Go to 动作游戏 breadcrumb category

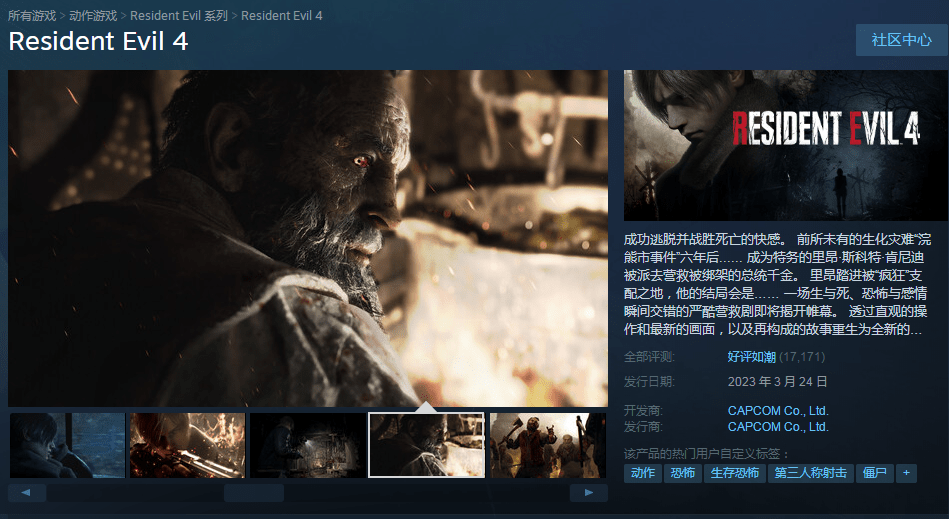coord(93,16)
